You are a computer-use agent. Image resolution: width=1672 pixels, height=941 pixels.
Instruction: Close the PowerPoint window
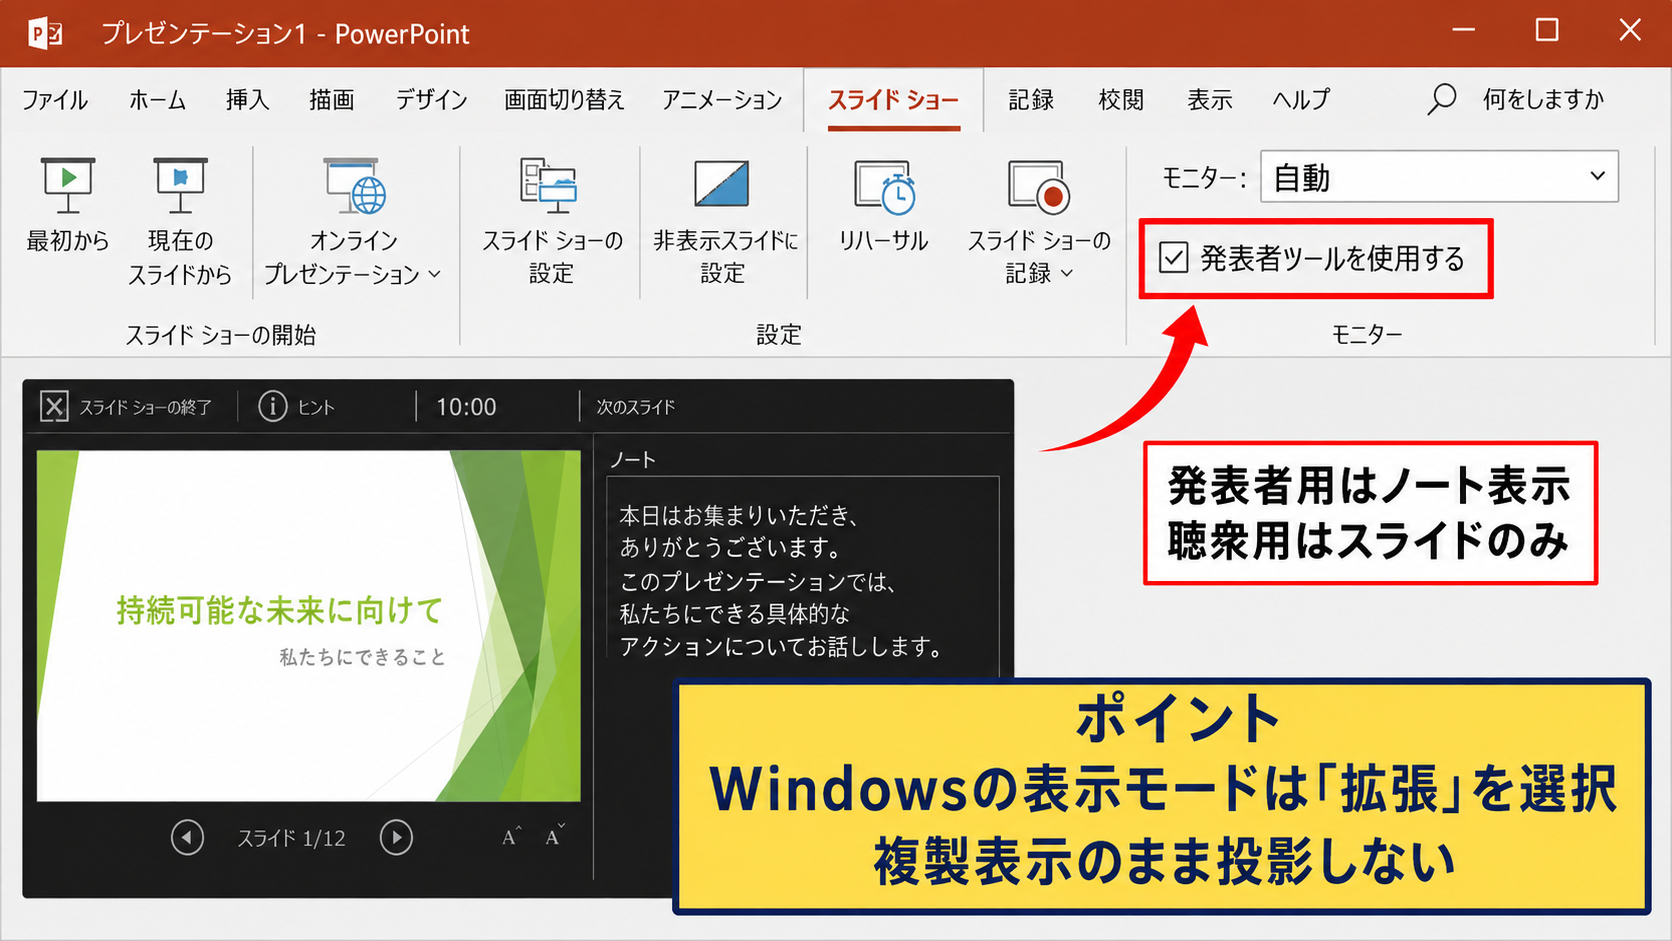(1630, 31)
